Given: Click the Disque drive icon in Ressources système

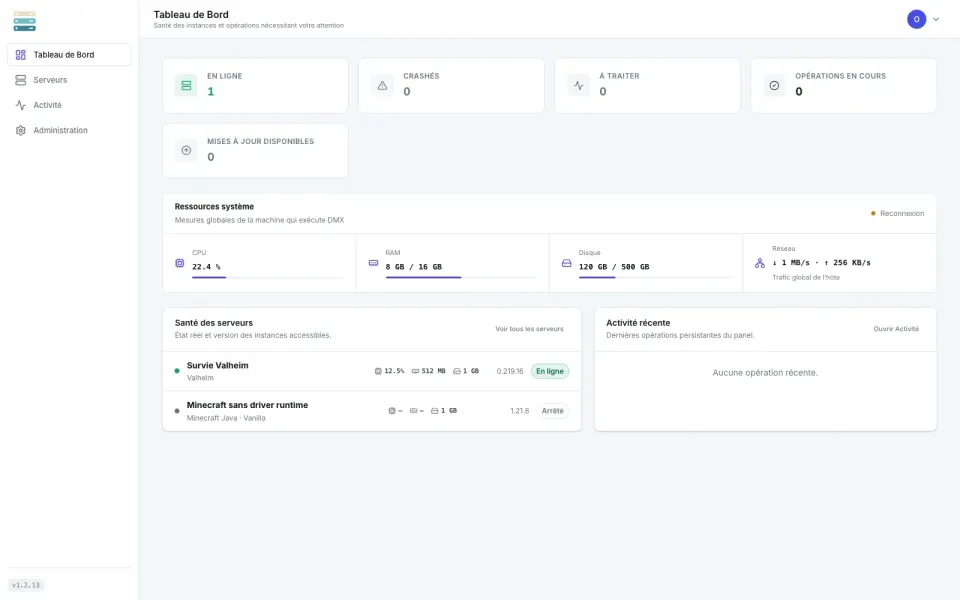Looking at the screenshot, I should point(566,263).
